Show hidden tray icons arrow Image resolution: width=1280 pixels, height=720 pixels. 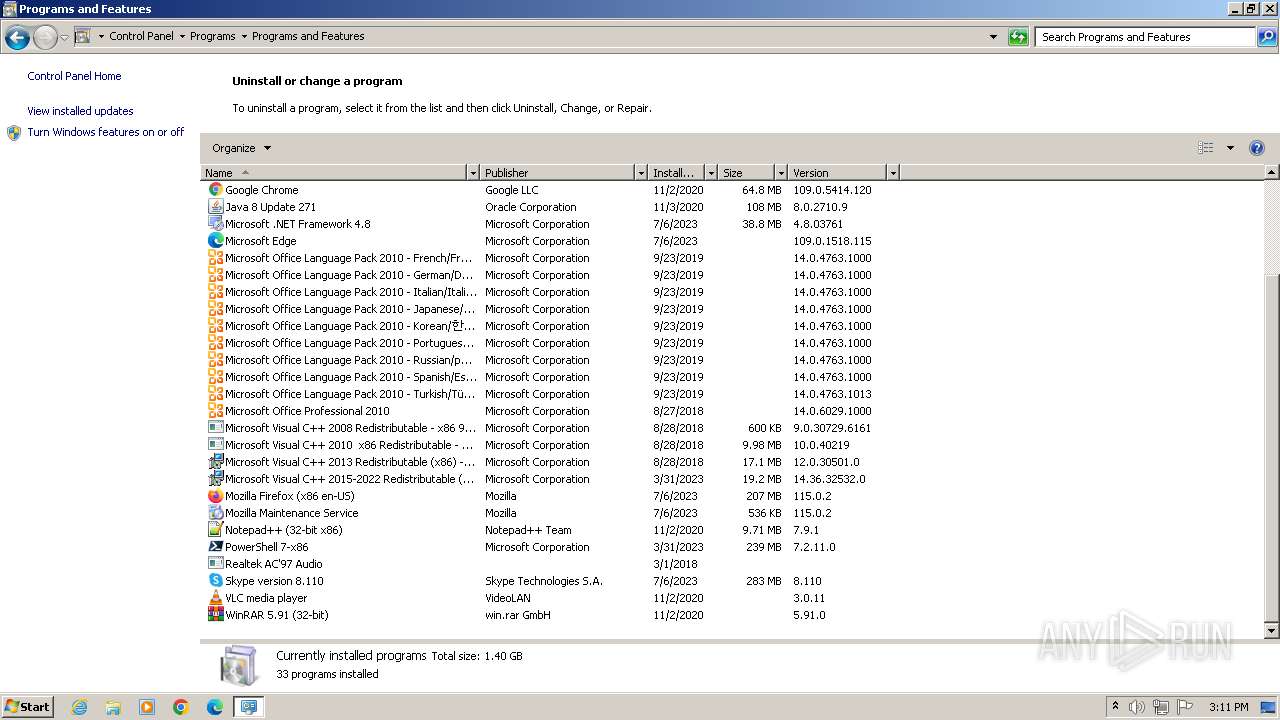click(1115, 707)
